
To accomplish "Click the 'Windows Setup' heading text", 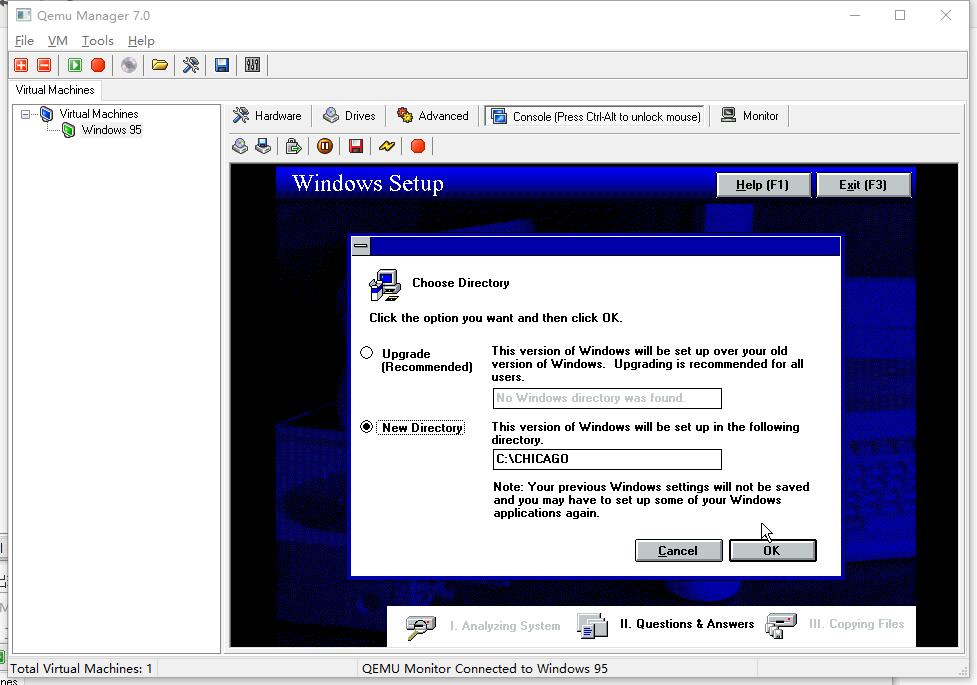I will click(x=368, y=183).
